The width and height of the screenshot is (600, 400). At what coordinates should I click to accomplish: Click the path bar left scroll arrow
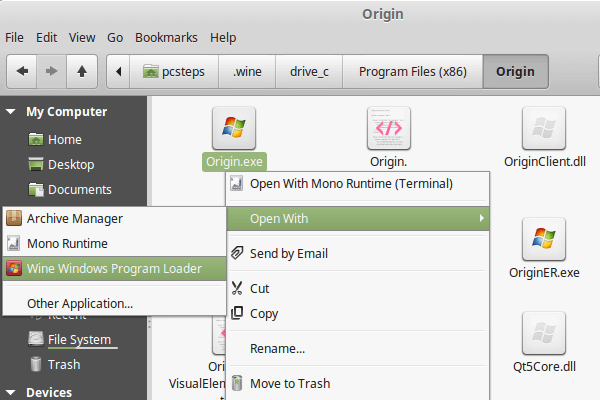119,71
